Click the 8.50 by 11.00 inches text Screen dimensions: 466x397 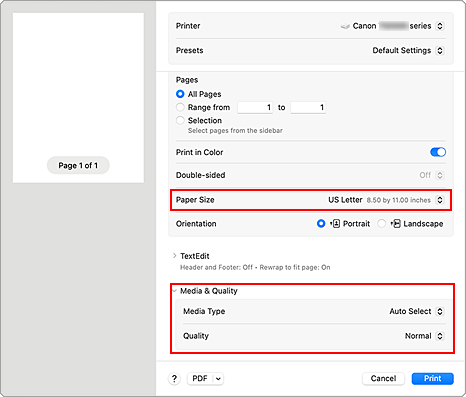(399, 200)
